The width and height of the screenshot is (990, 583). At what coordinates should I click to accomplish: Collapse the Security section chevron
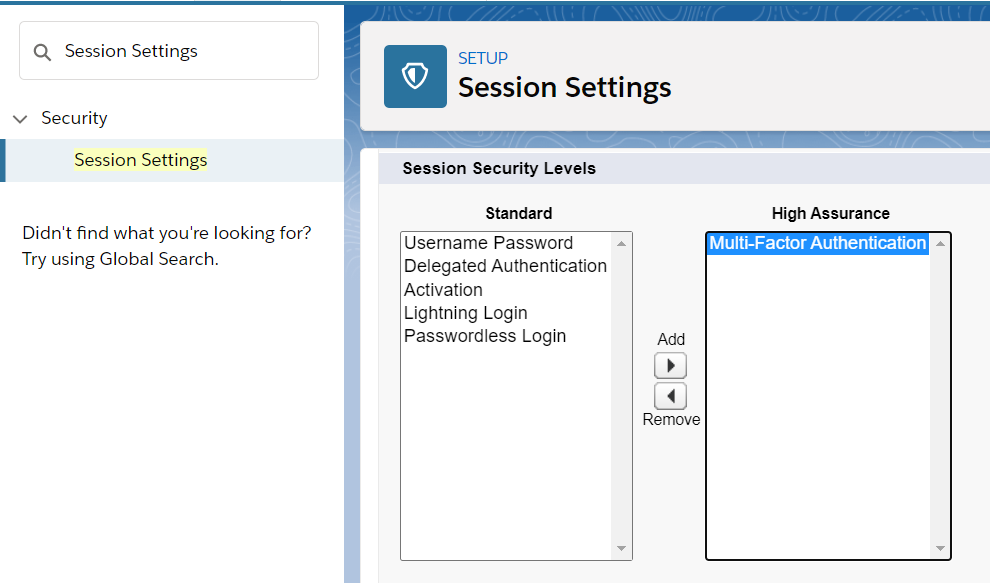tap(20, 119)
